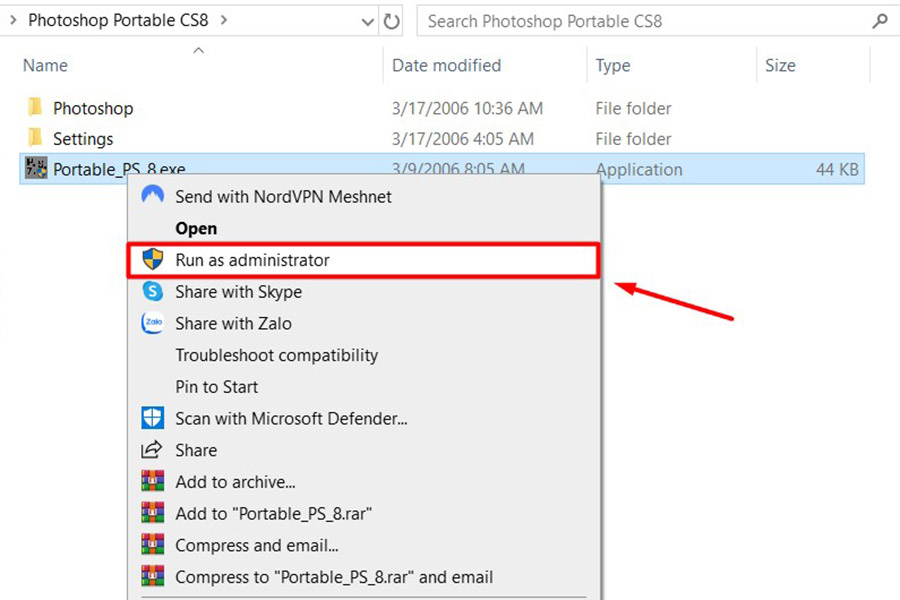
Task: Click the Run as administrator shield icon
Action: pyautogui.click(x=153, y=260)
